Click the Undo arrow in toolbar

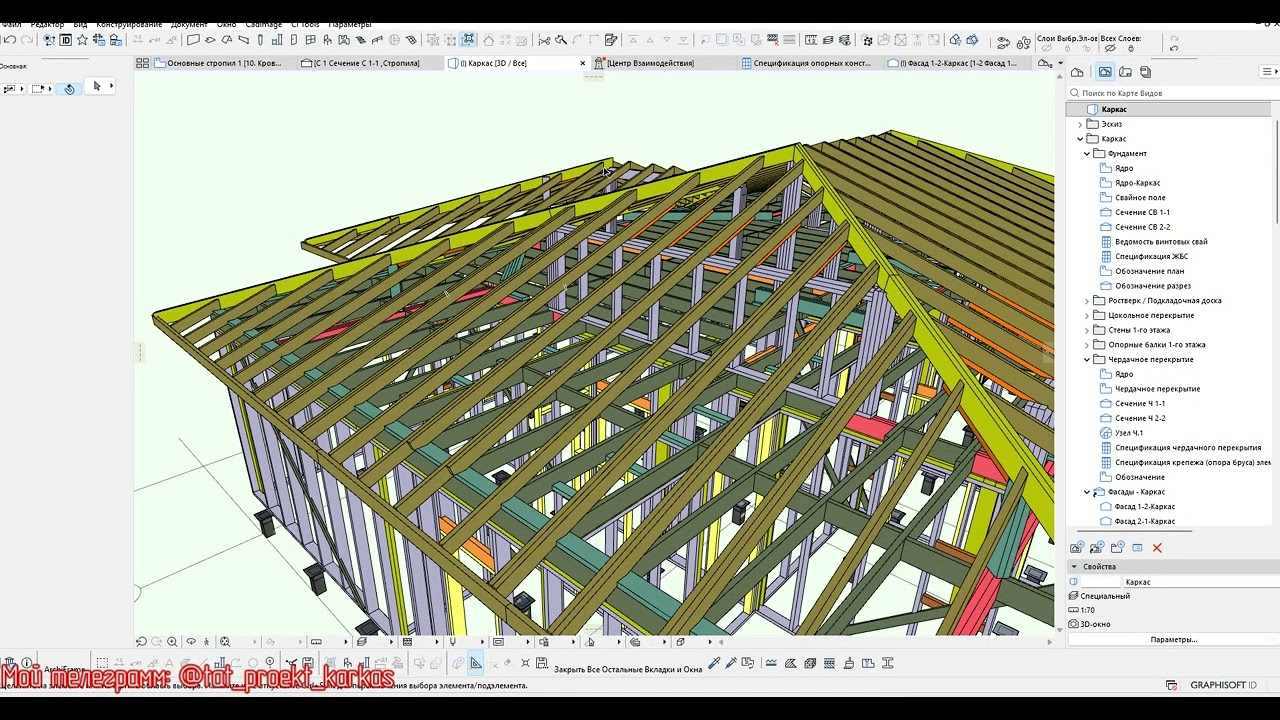pos(10,40)
